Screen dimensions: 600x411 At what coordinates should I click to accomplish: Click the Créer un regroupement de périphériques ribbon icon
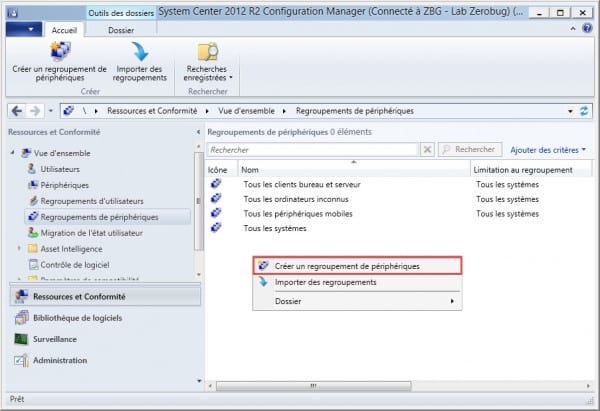[60, 52]
